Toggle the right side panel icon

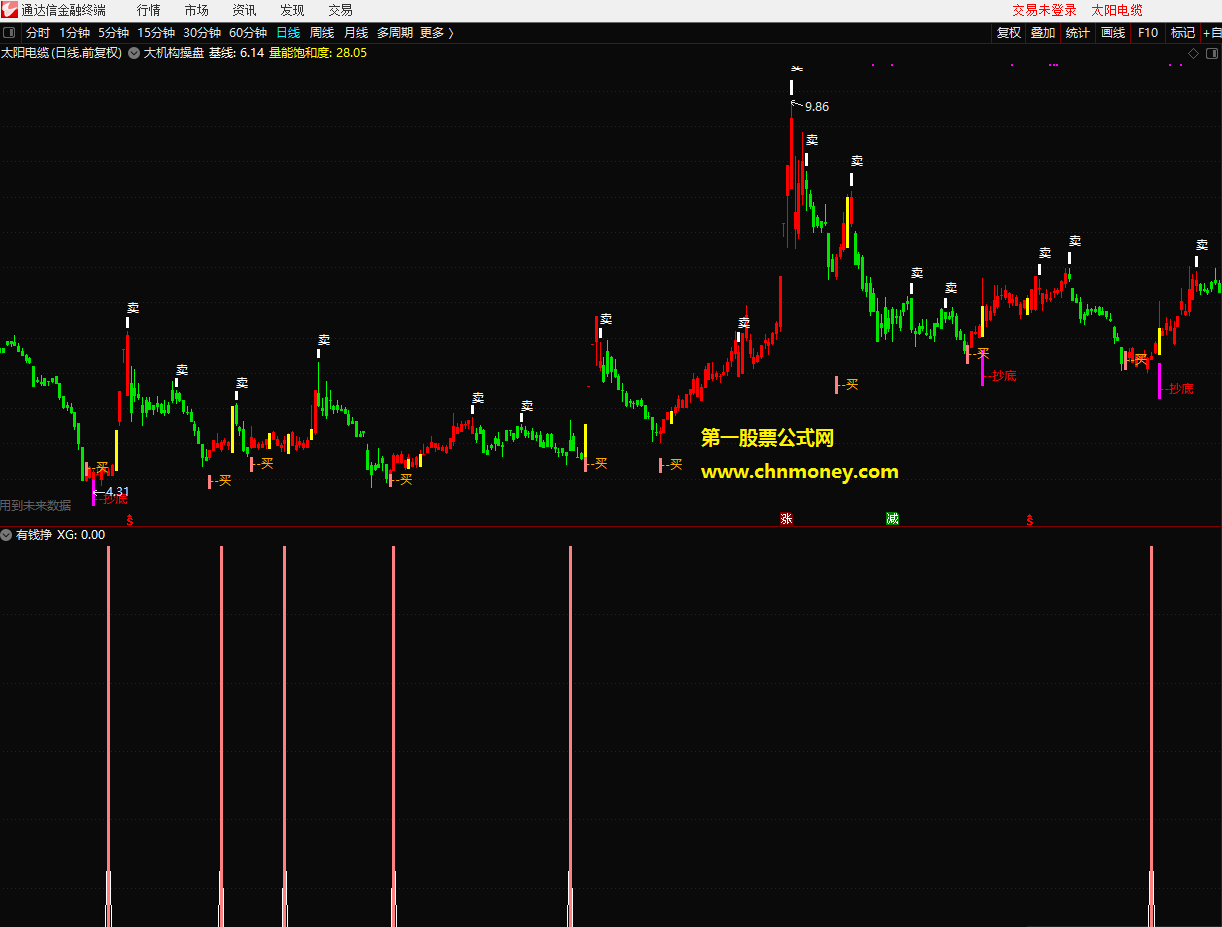pos(1211,53)
